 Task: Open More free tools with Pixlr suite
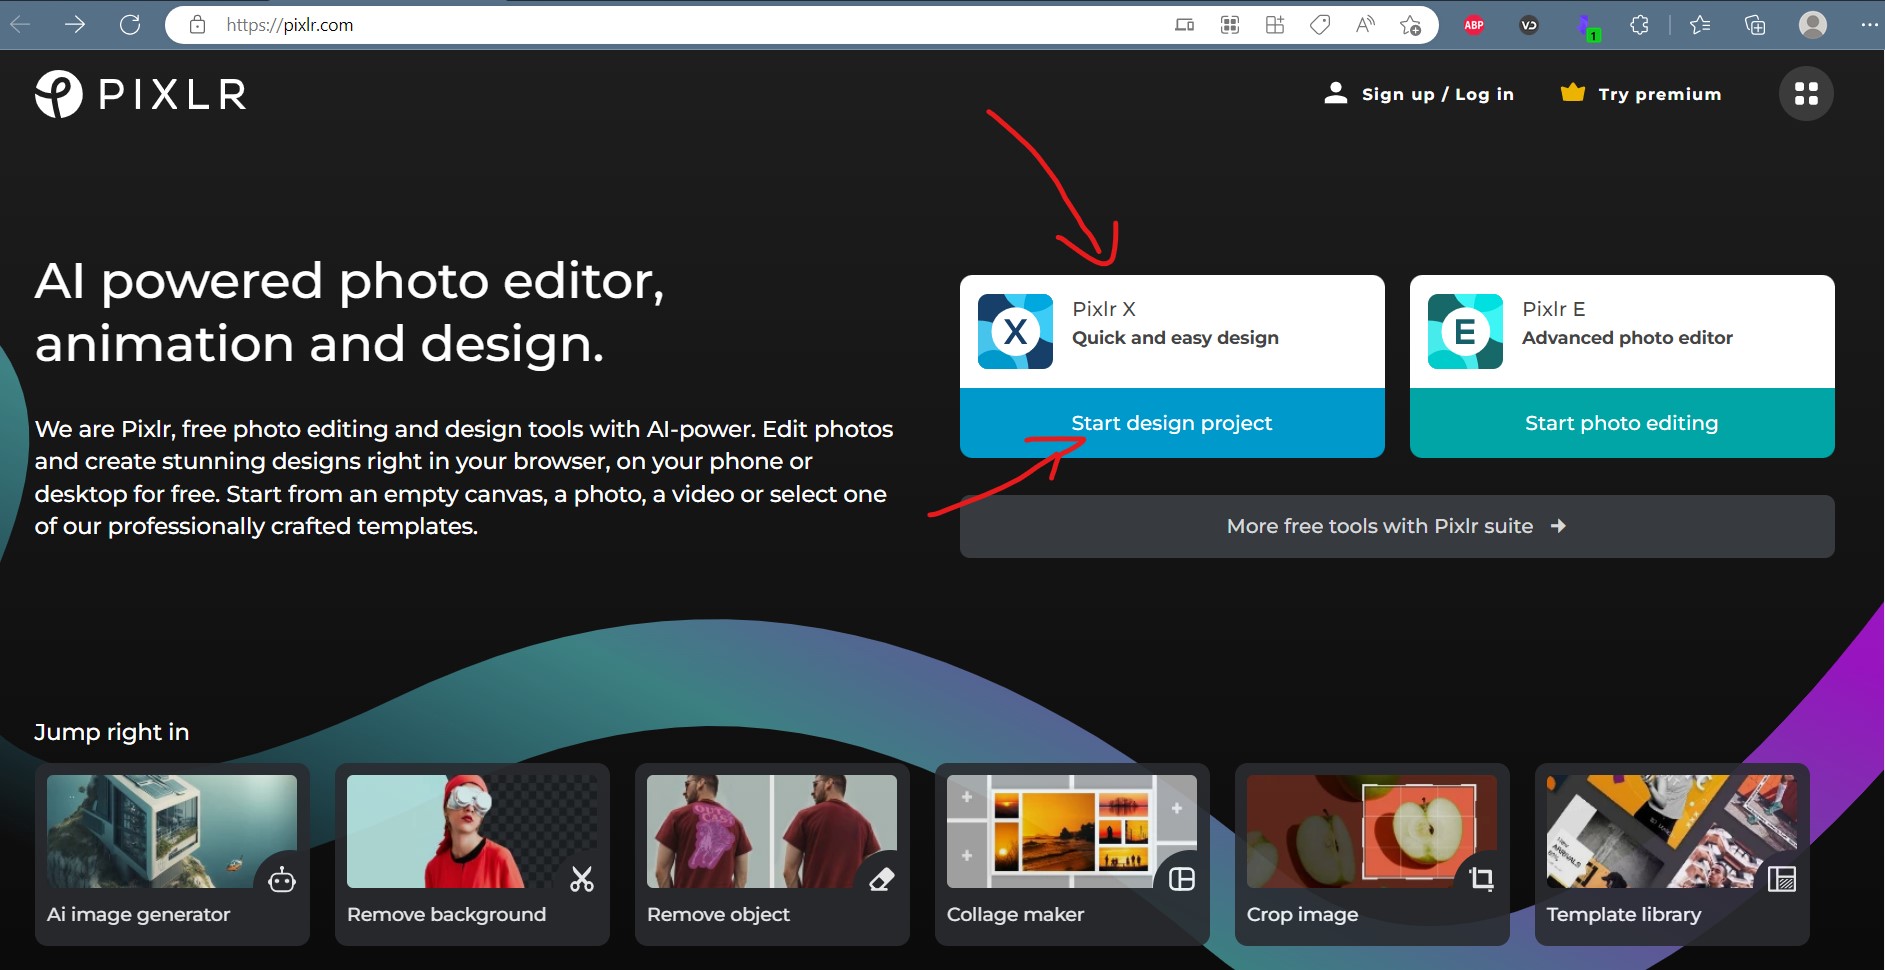coord(1397,526)
